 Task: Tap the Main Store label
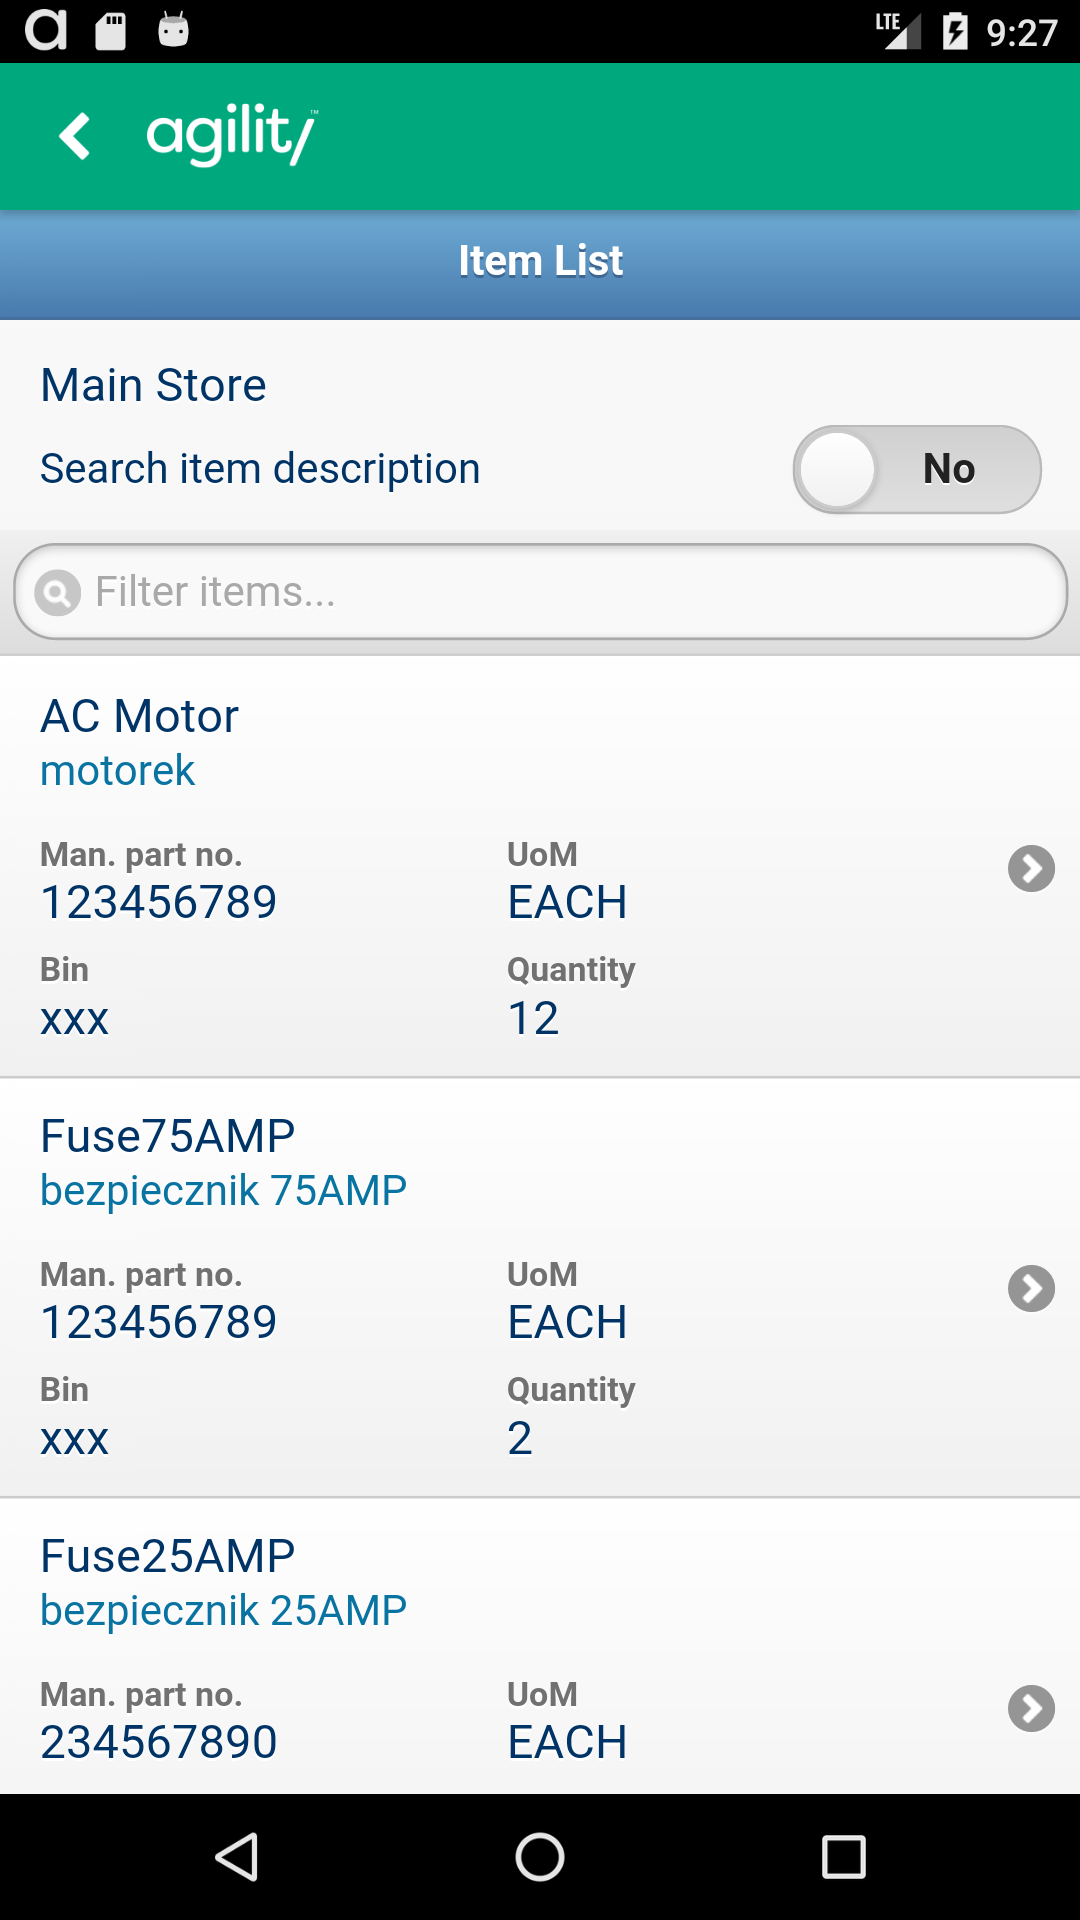[153, 385]
